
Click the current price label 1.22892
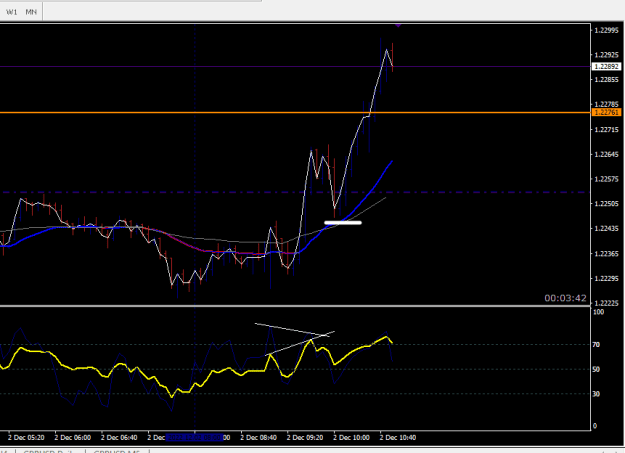pyautogui.click(x=606, y=67)
